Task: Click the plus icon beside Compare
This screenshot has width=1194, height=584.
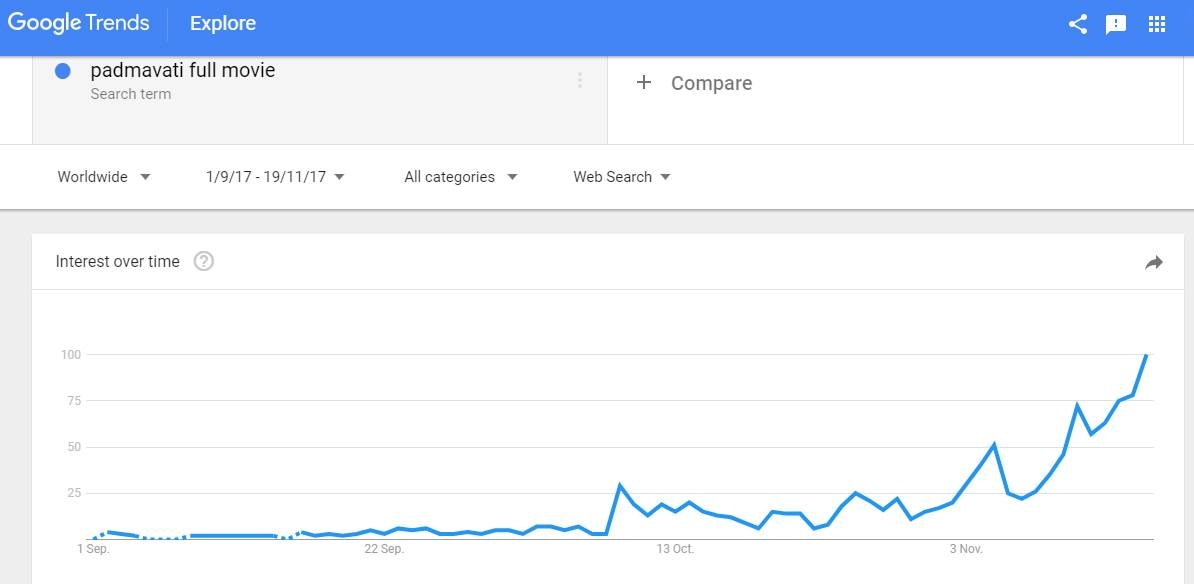Action: pyautogui.click(x=644, y=83)
